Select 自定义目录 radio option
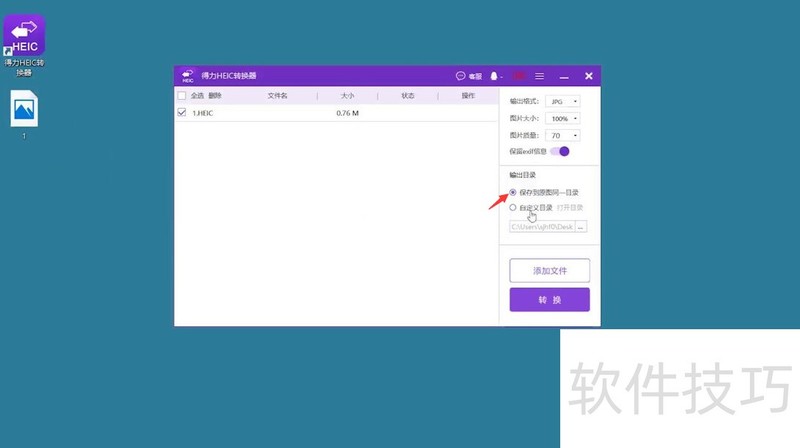The width and height of the screenshot is (800, 448). click(x=513, y=208)
